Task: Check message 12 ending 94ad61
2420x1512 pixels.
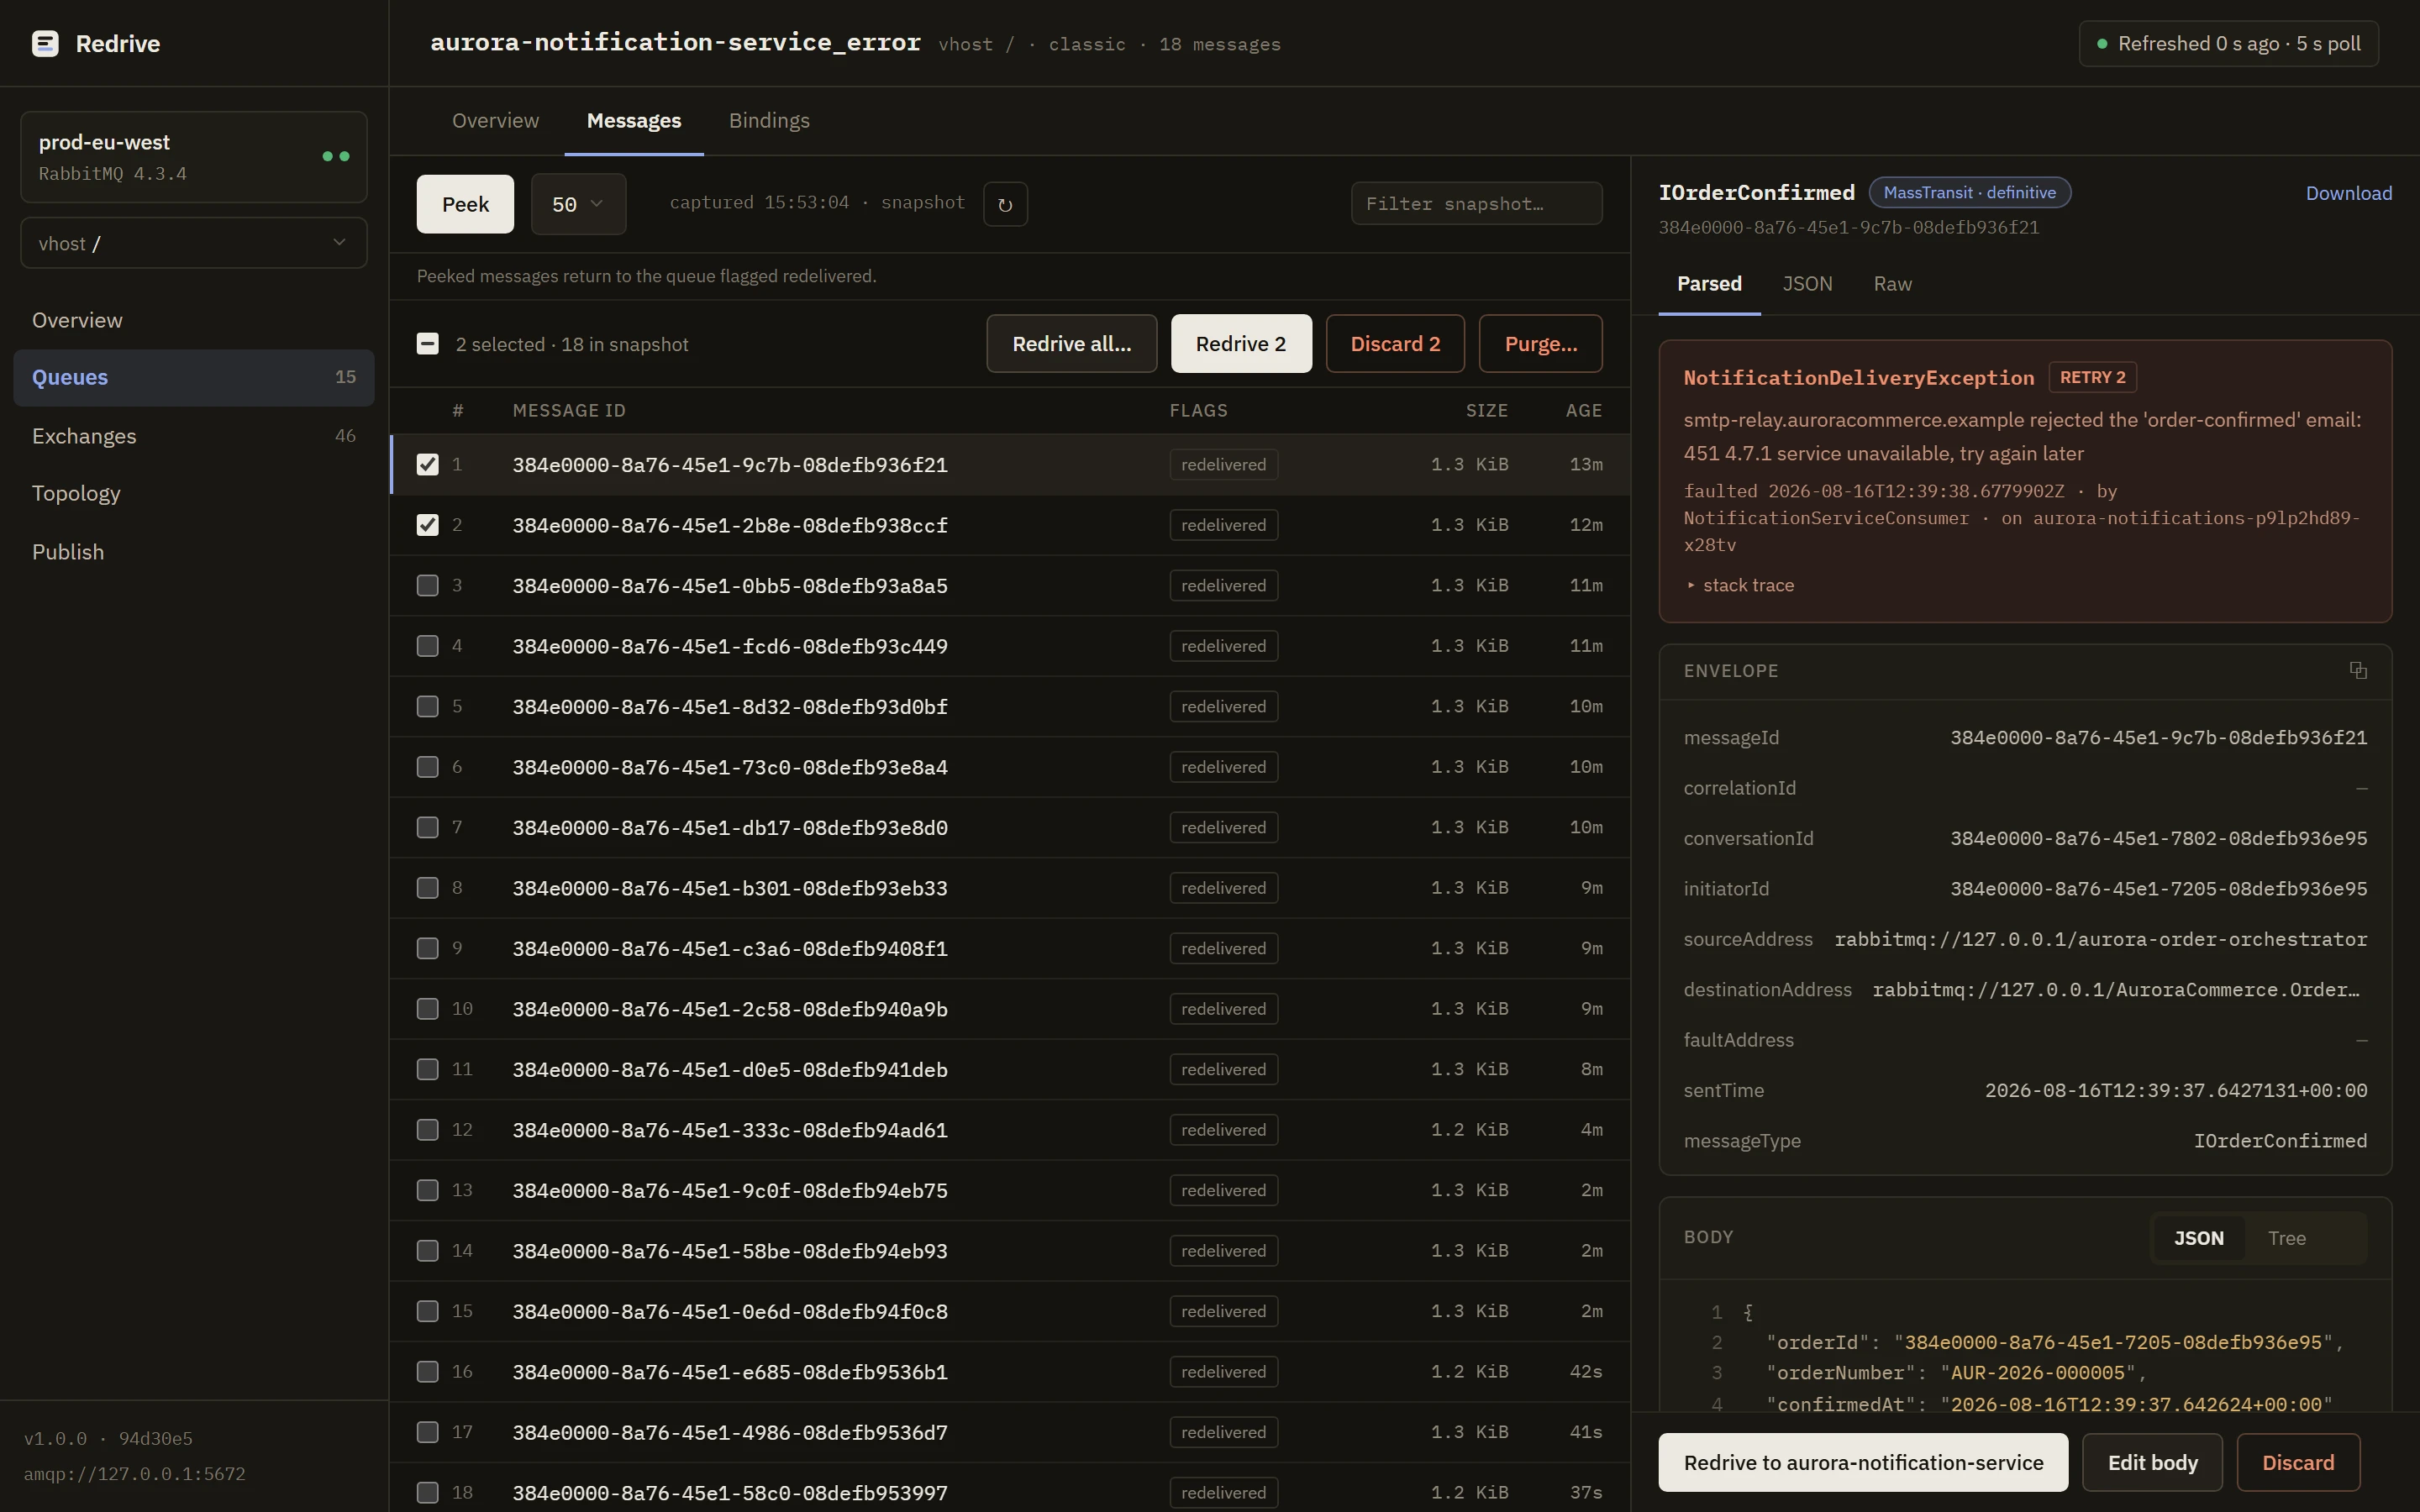Action: (427, 1130)
